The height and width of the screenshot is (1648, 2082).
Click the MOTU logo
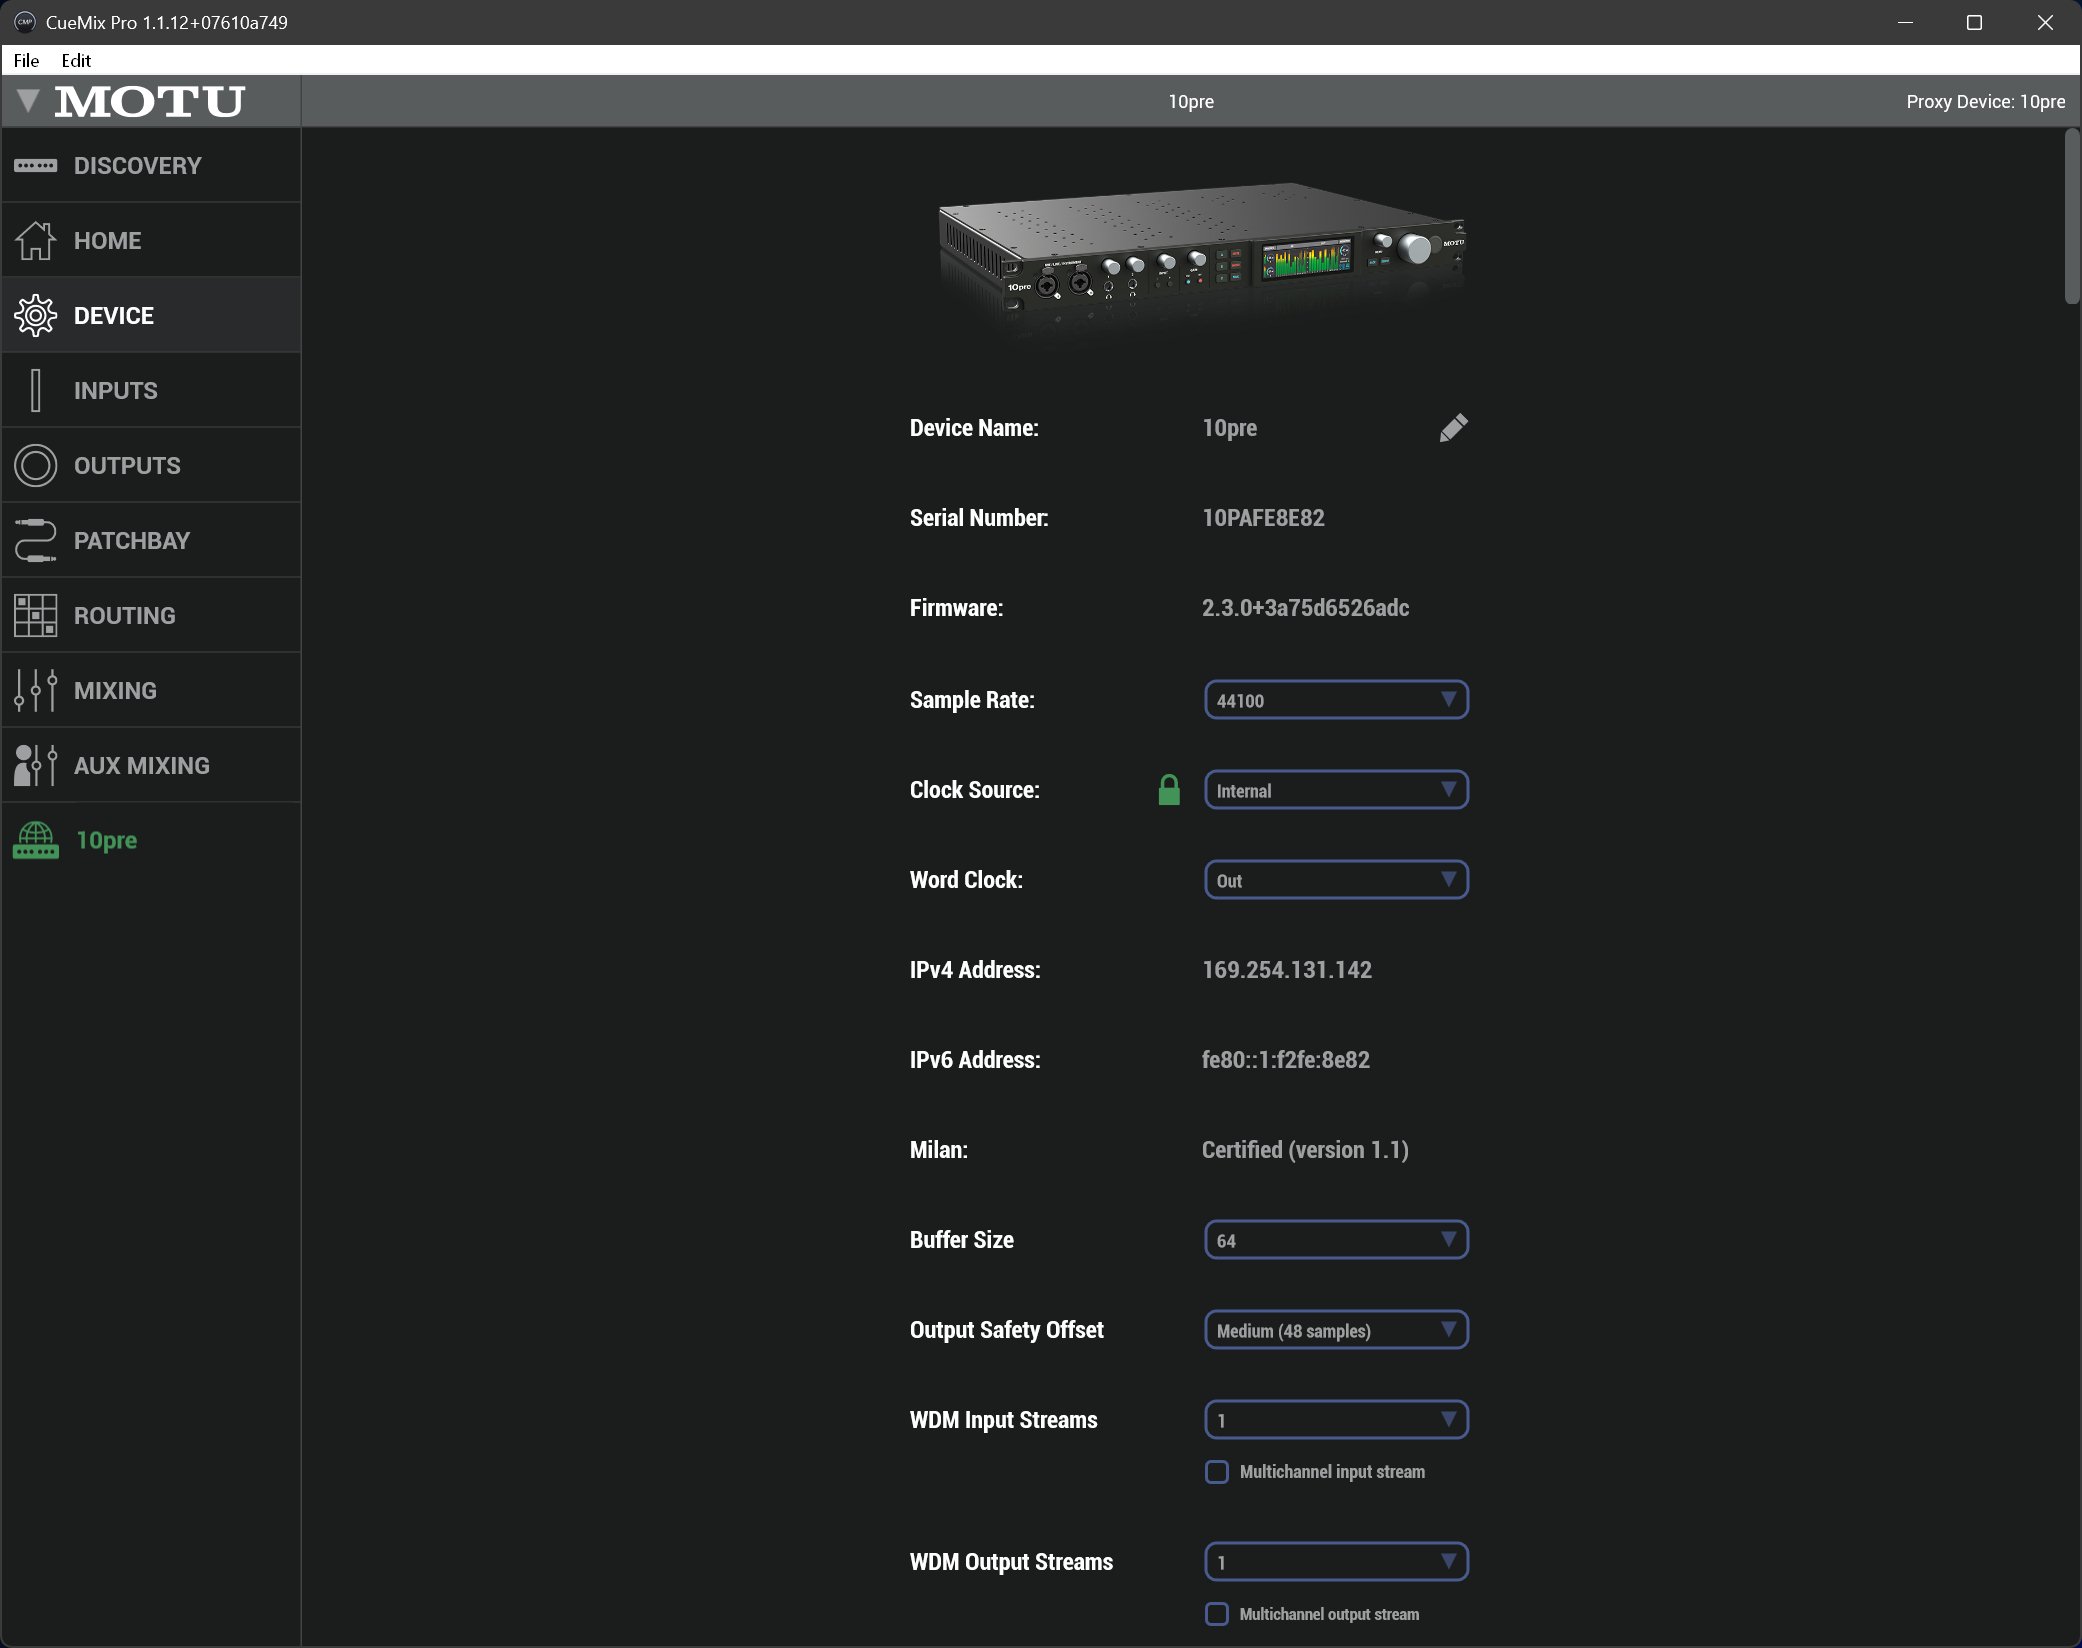pos(150,101)
